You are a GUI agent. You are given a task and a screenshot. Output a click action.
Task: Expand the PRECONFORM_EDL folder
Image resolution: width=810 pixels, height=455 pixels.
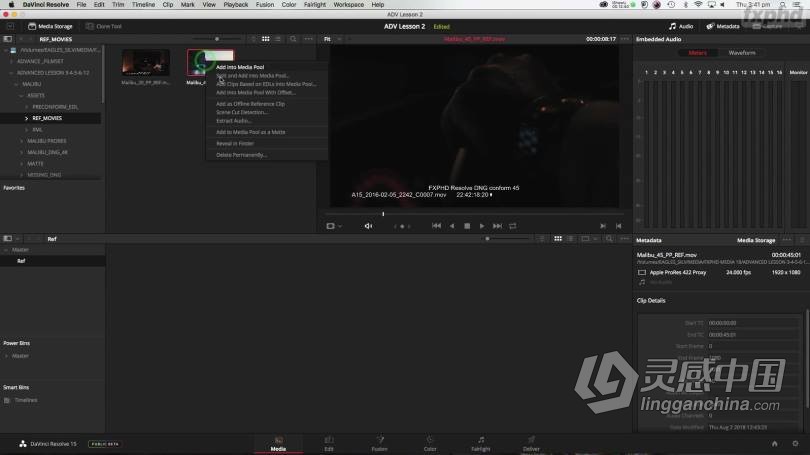click(x=27, y=106)
